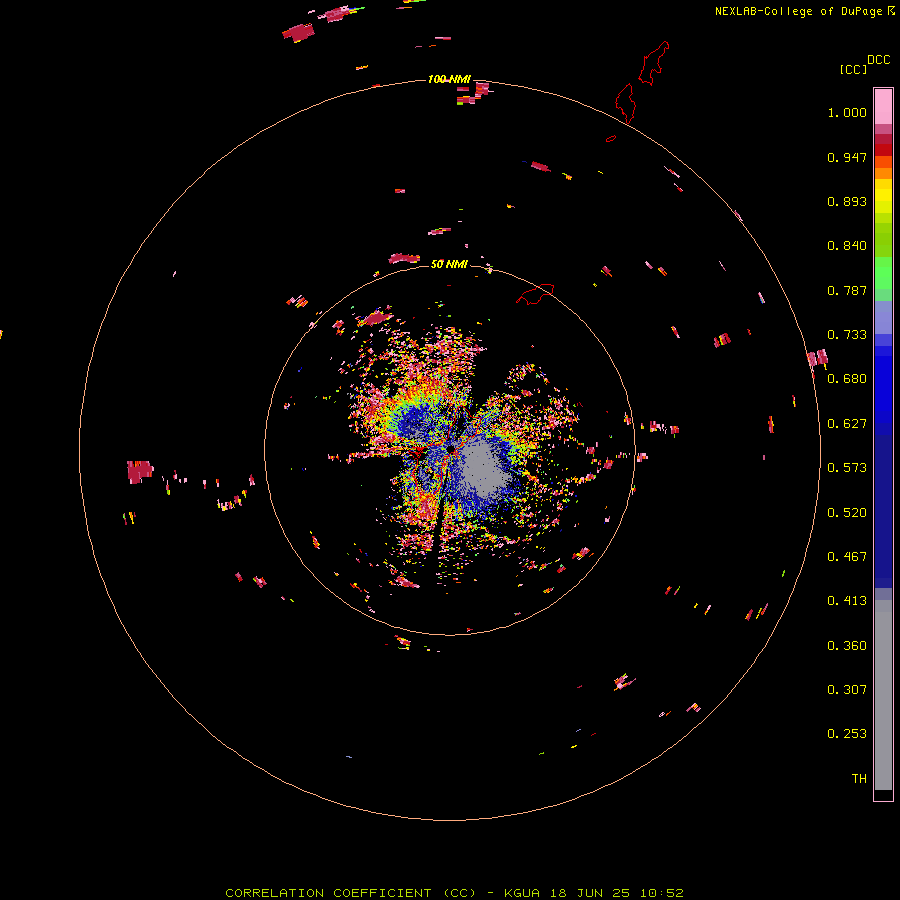Click the 0.467 value on the color scale
The width and height of the screenshot is (900, 900).
pyautogui.click(x=847, y=557)
